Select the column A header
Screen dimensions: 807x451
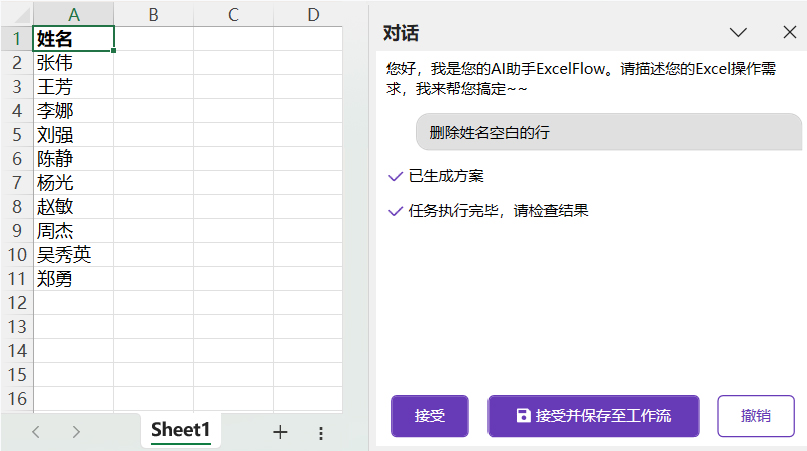point(73,14)
